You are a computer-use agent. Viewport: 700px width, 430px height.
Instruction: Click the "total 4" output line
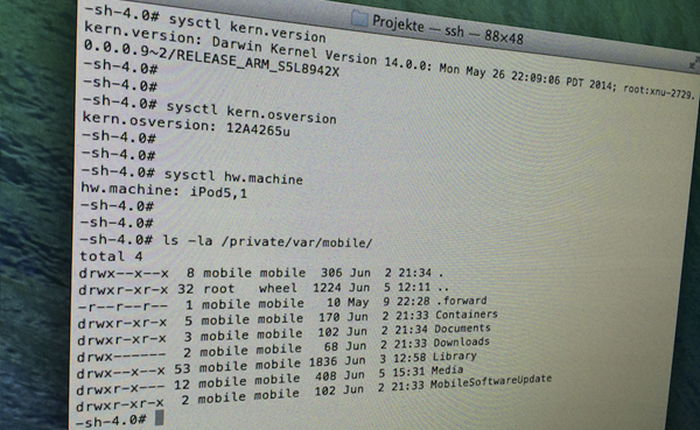[x=111, y=256]
